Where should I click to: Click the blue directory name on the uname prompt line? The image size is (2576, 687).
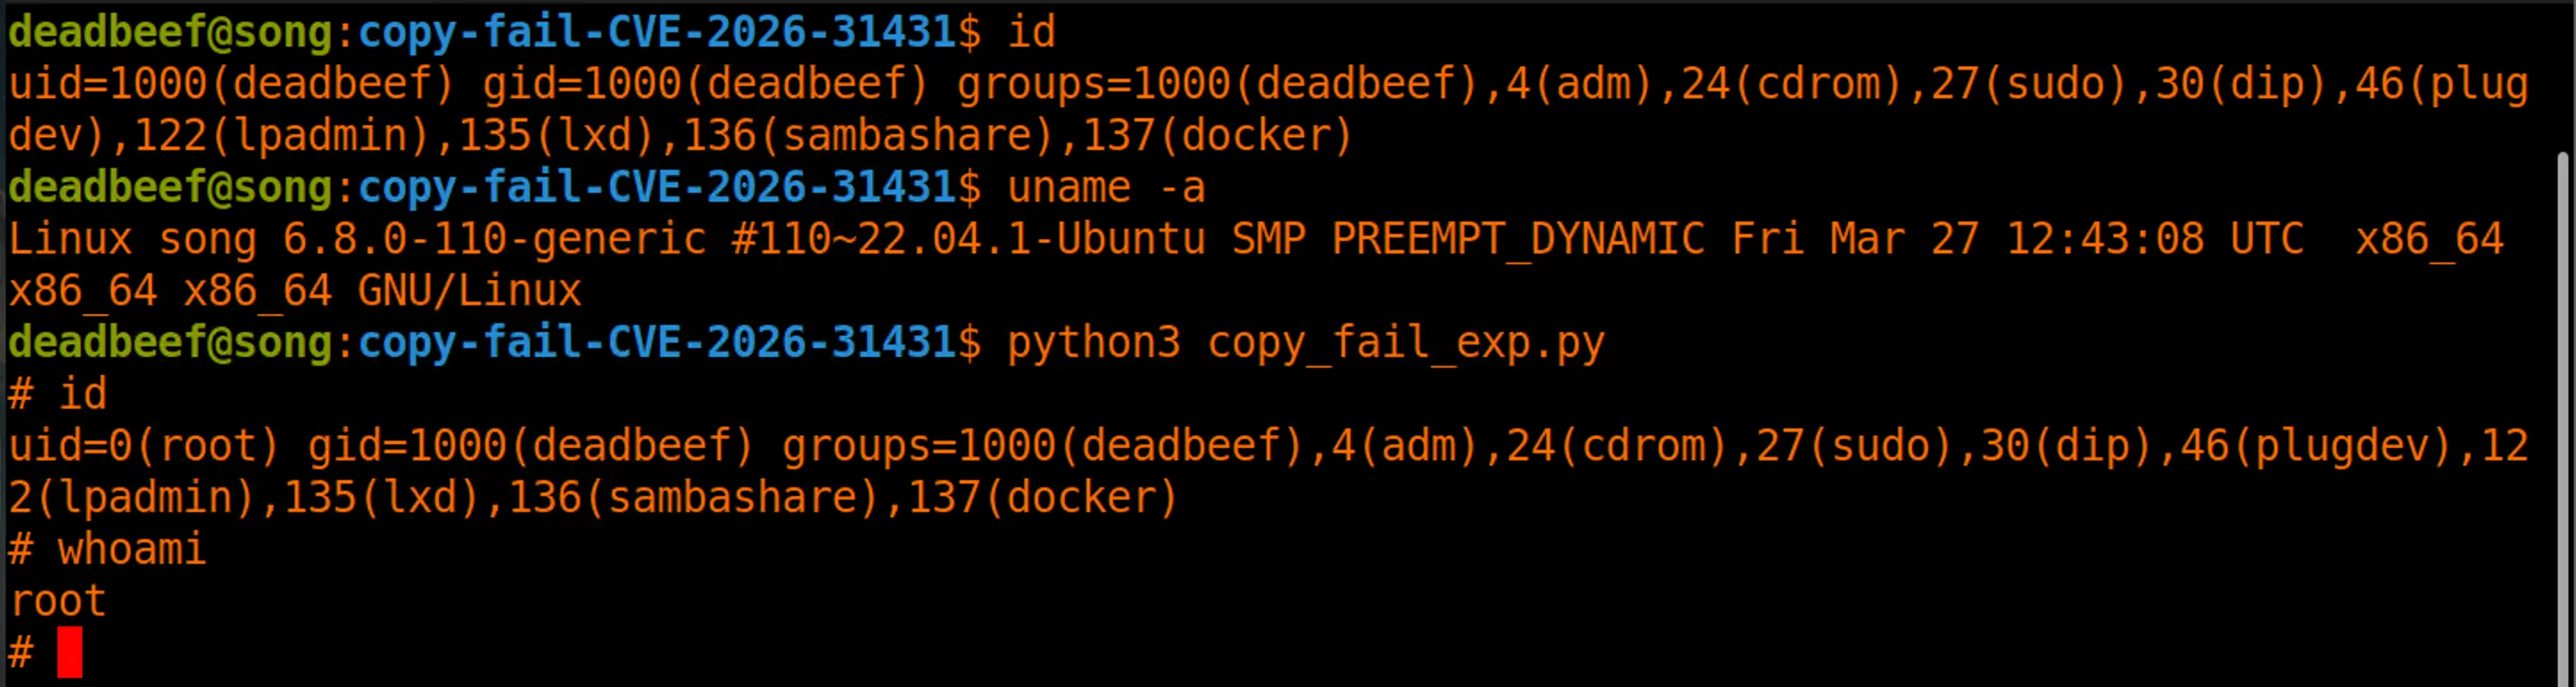coord(657,188)
